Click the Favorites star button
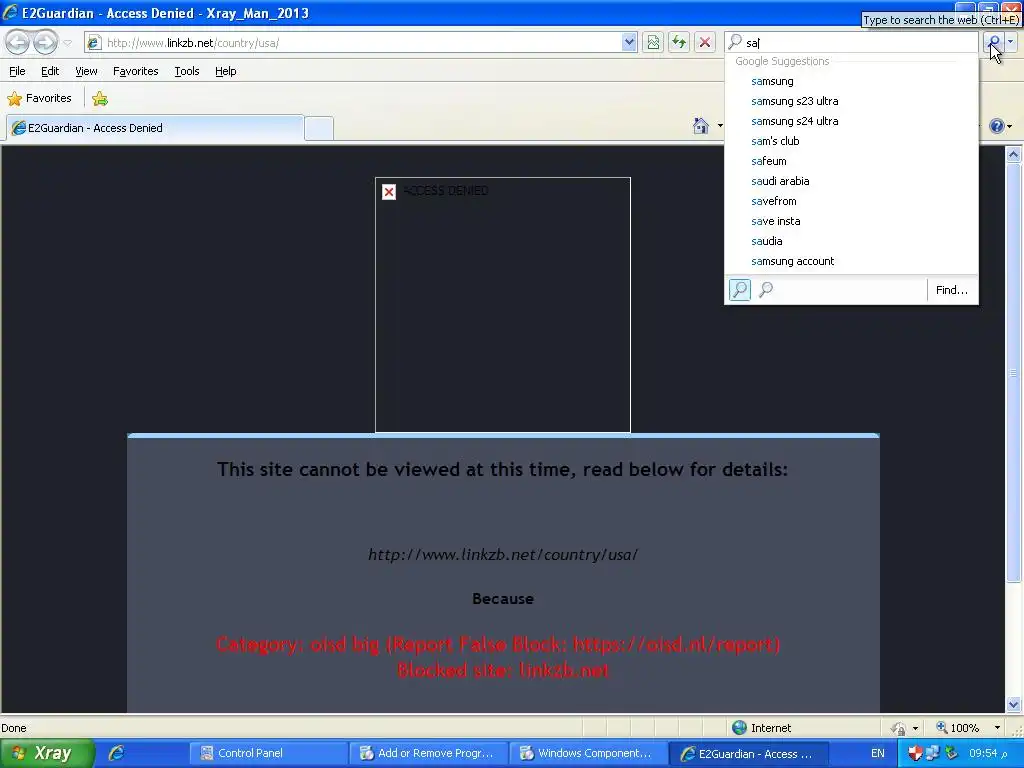Image resolution: width=1024 pixels, height=768 pixels. click(x=39, y=99)
